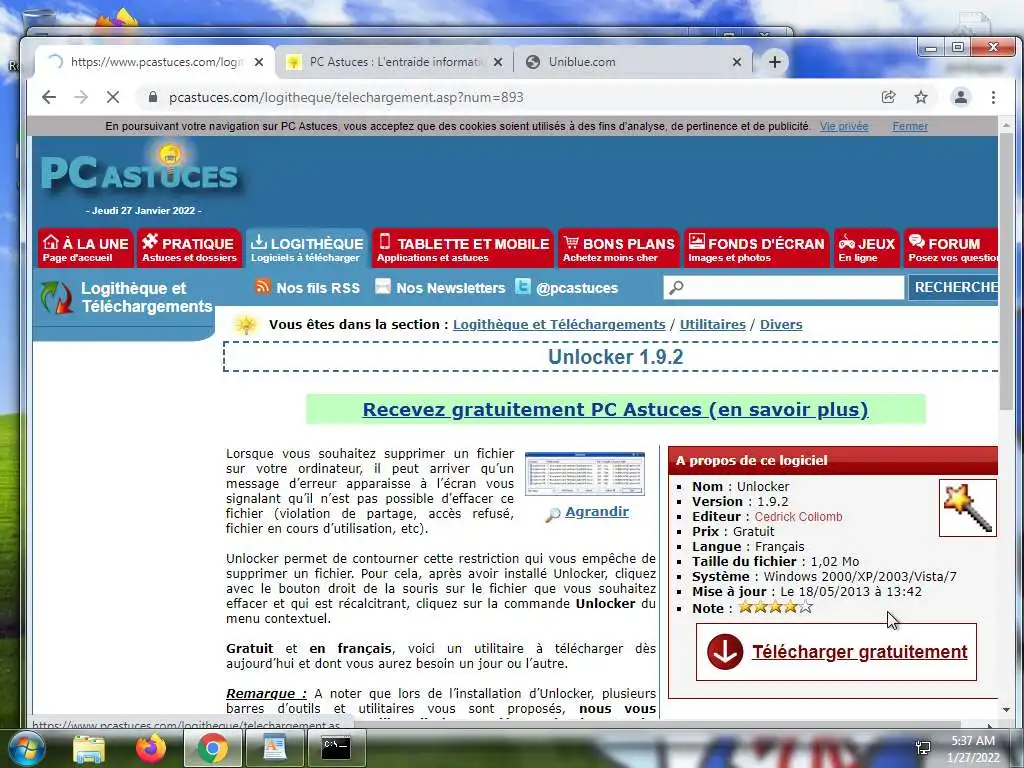Open File Explorer from the taskbar
The image size is (1024, 768).
[89, 748]
